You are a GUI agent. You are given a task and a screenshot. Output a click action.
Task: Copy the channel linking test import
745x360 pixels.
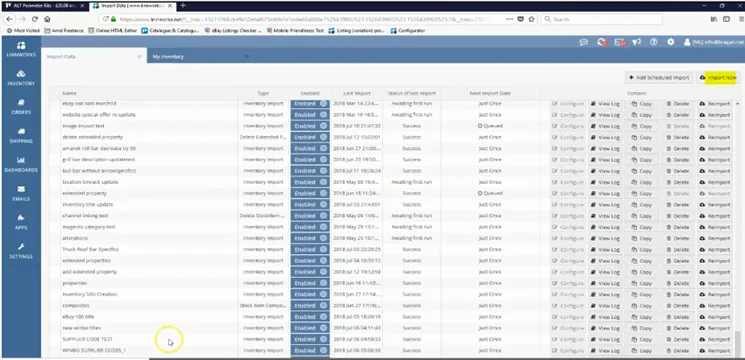tap(641, 216)
